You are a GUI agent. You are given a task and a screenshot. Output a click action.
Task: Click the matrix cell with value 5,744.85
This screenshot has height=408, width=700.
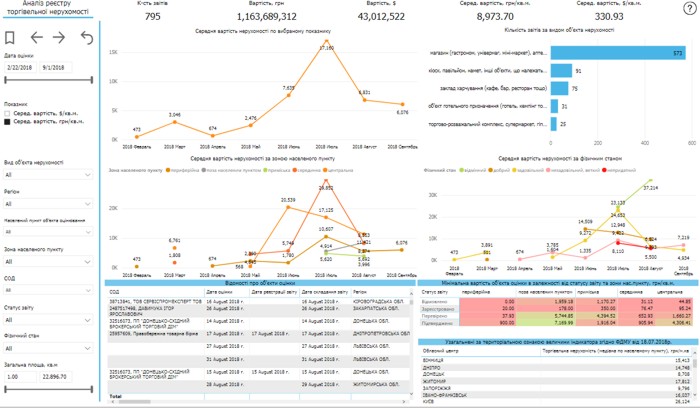click(x=544, y=316)
